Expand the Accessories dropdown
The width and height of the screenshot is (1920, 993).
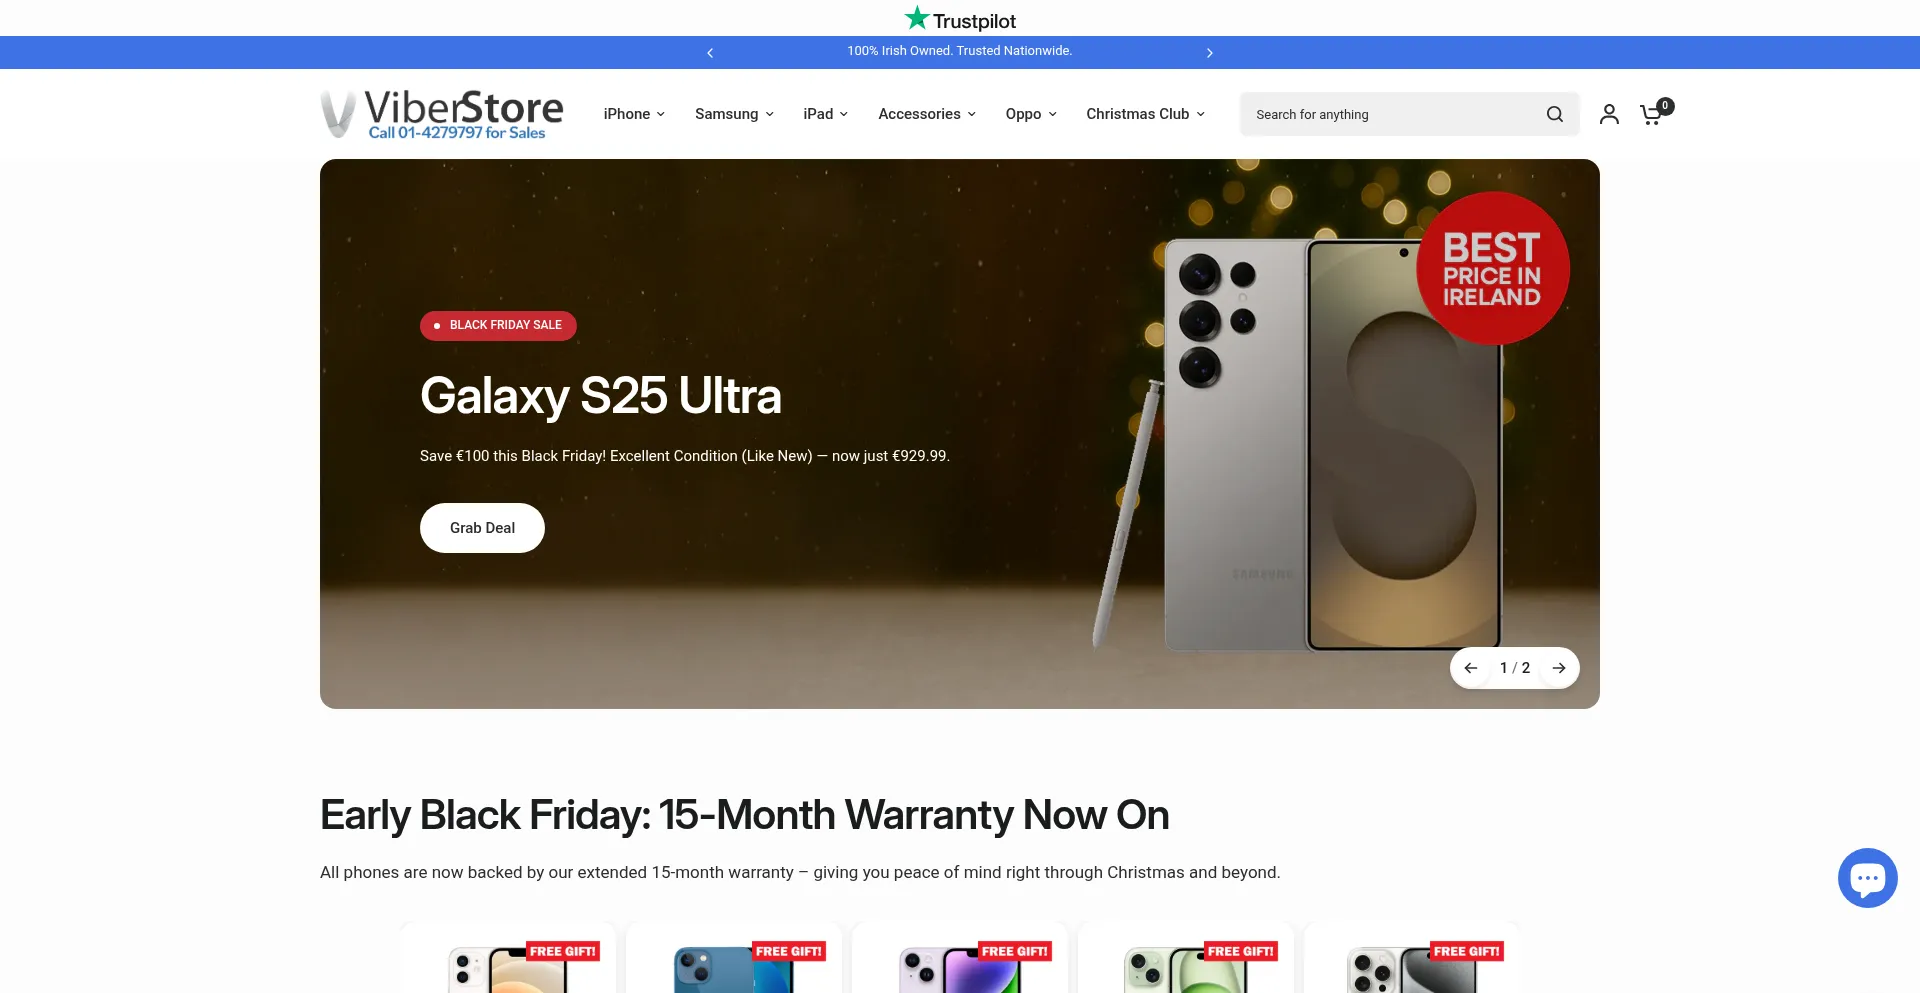pyautogui.click(x=927, y=114)
